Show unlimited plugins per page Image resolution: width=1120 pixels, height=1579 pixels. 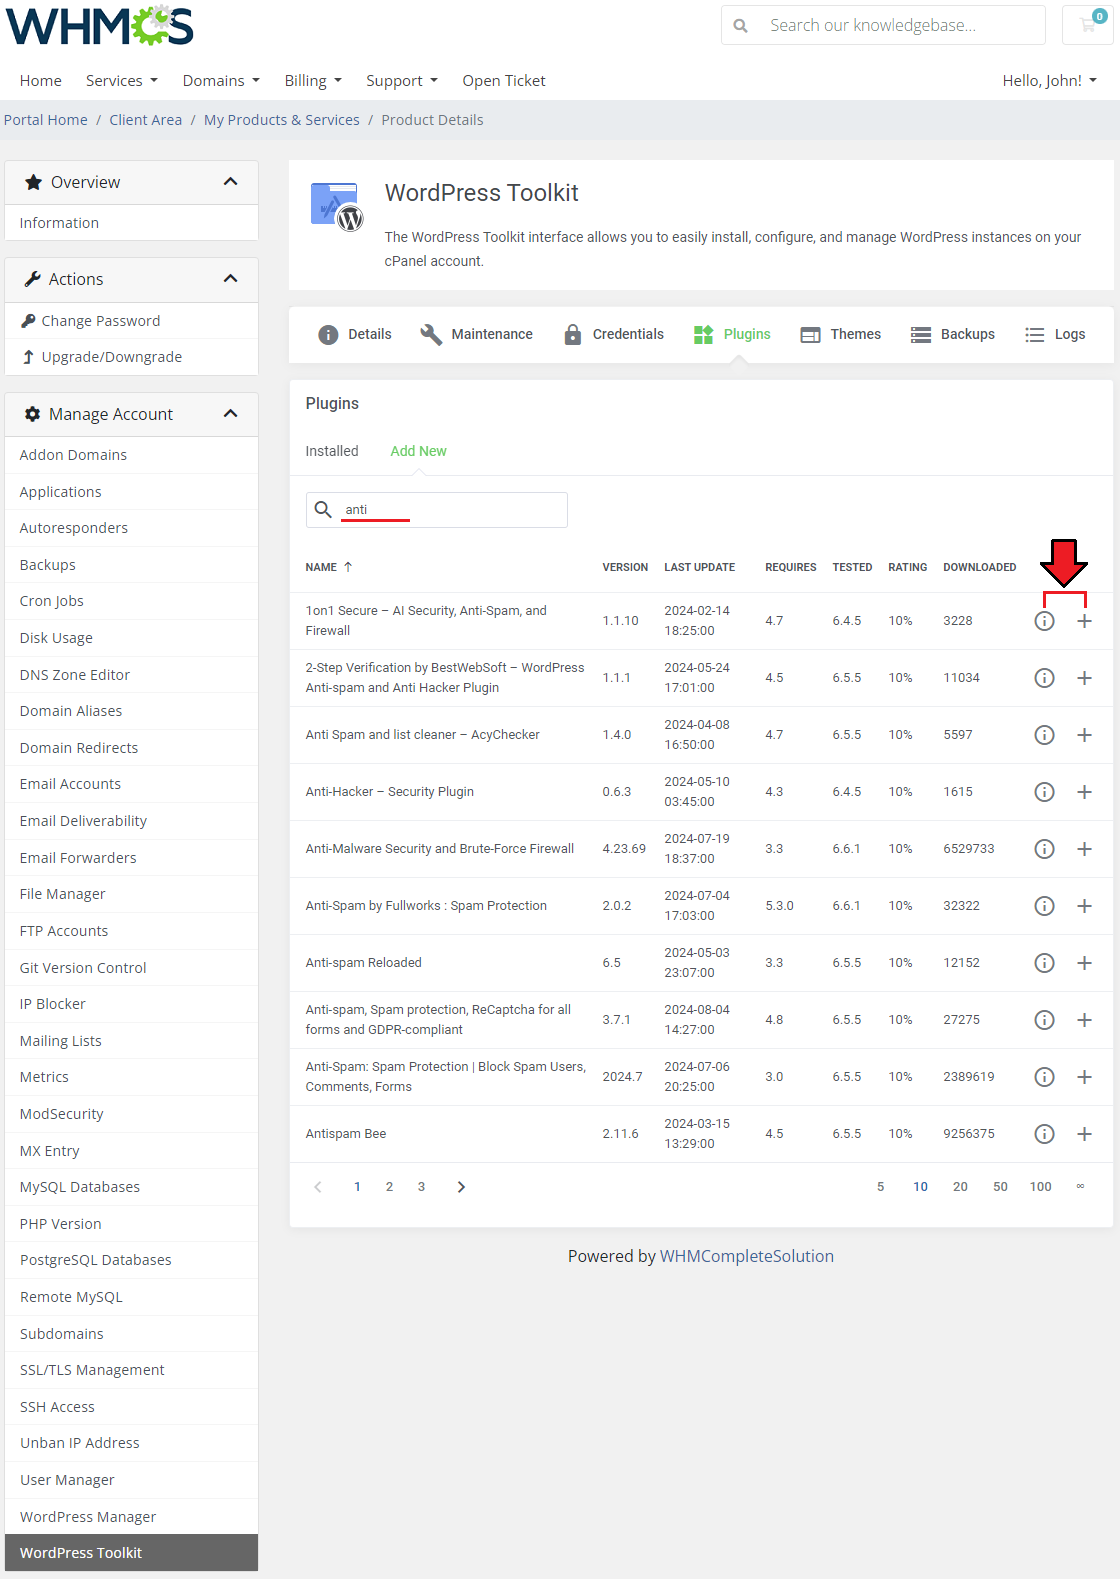tap(1080, 1187)
